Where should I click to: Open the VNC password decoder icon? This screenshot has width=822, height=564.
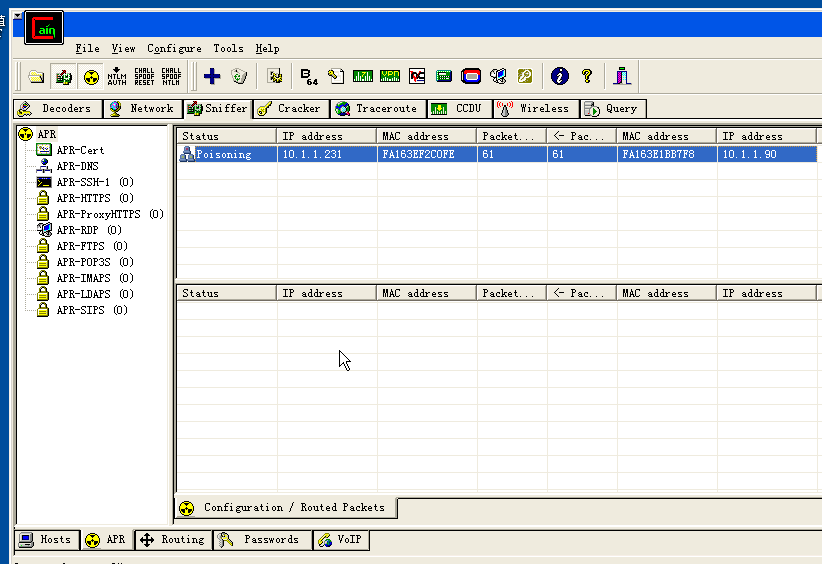pyautogui.click(x=417, y=77)
